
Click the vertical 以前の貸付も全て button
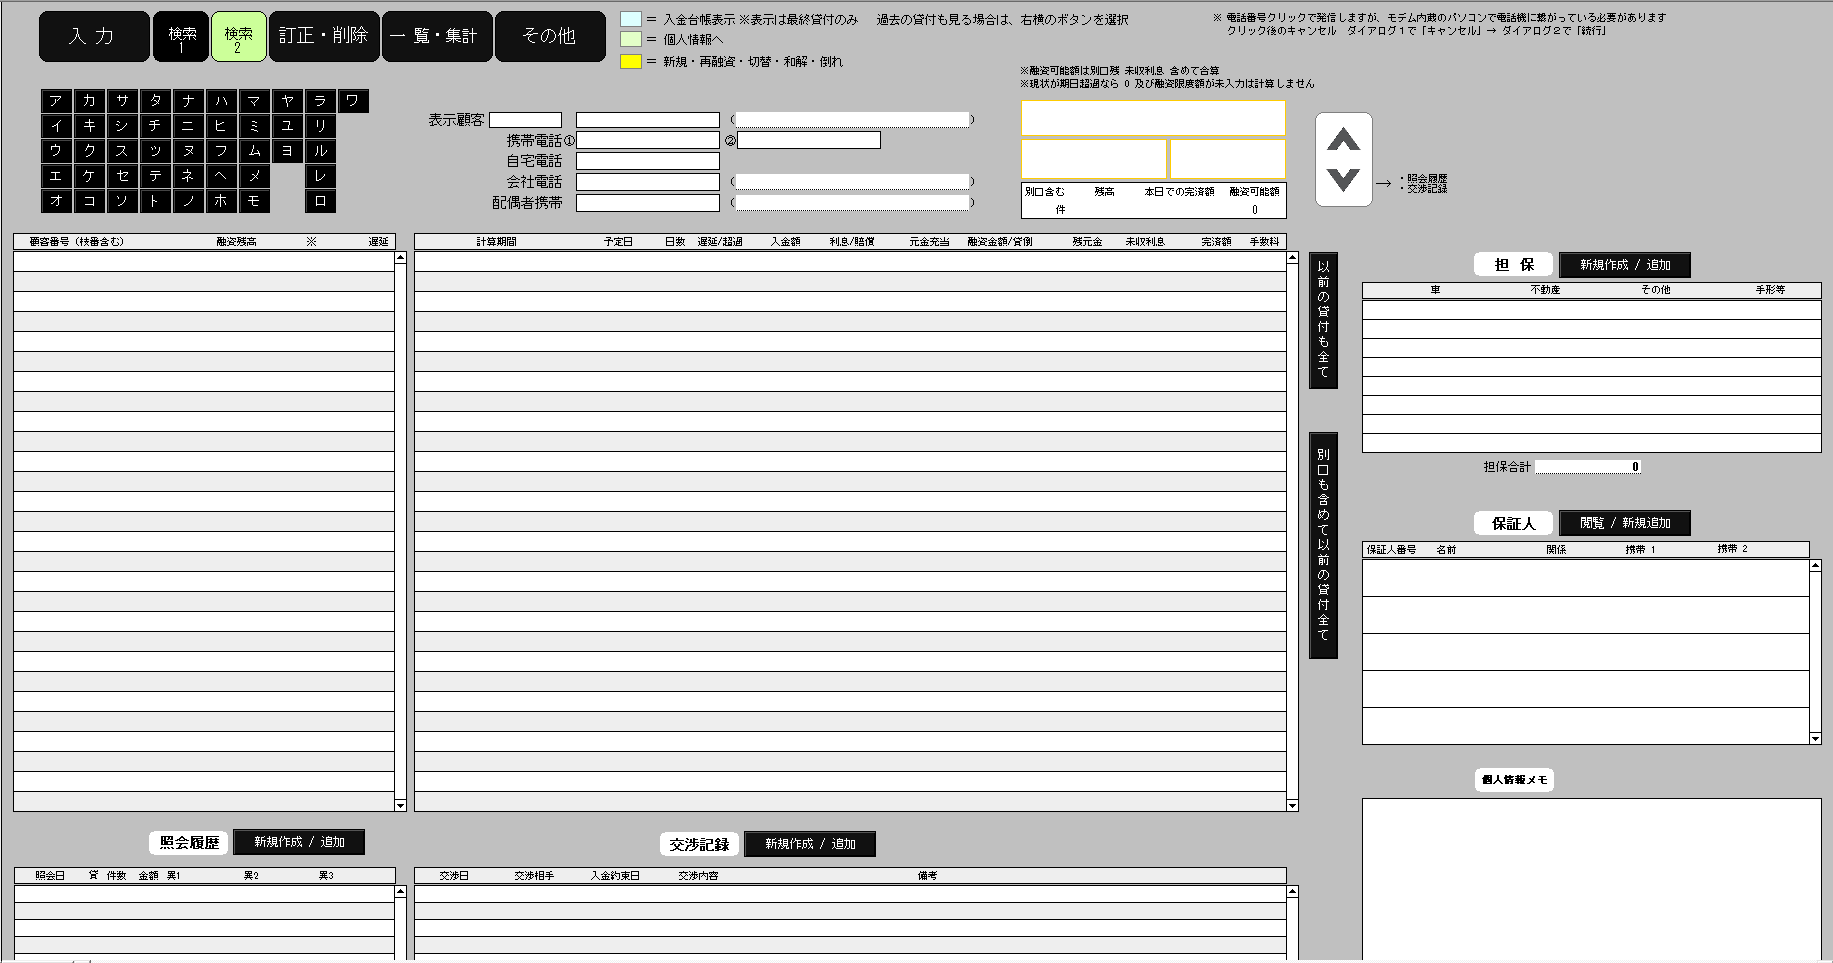click(x=1323, y=320)
